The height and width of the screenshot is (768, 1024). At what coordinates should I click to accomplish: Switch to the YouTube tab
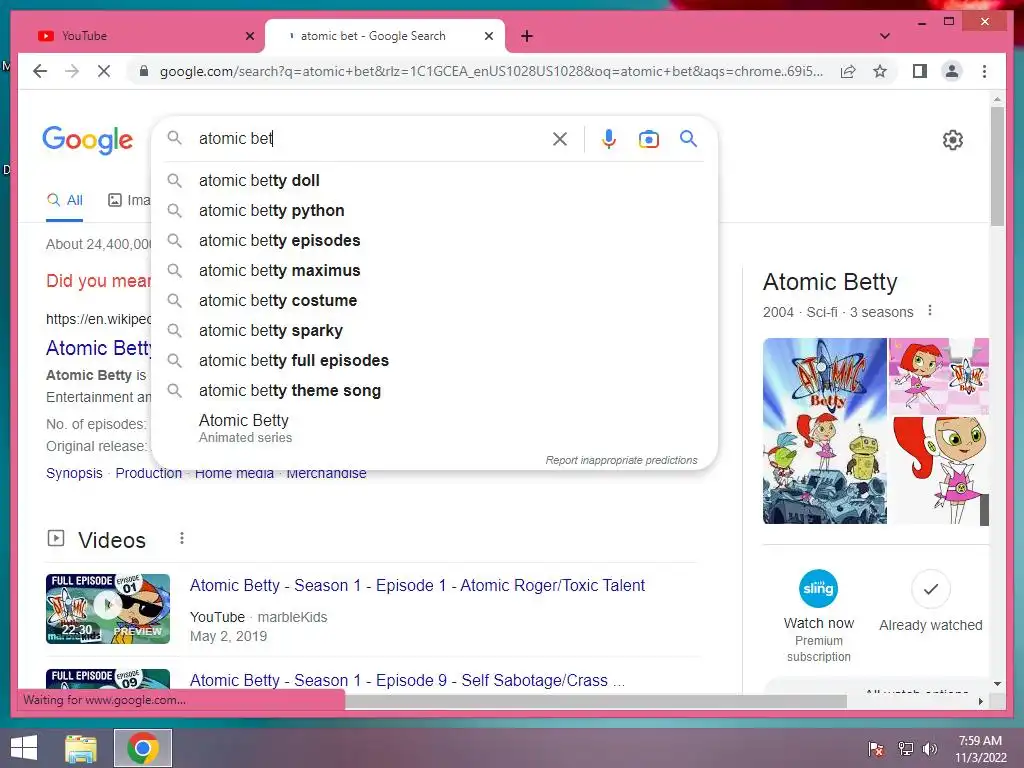tap(139, 36)
